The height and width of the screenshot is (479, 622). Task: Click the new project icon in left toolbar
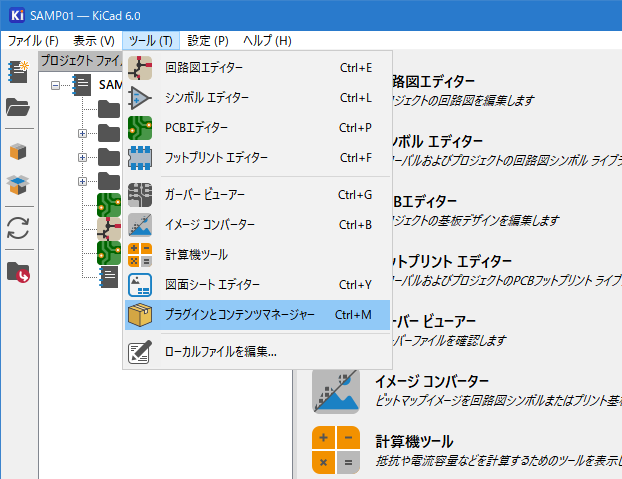tap(18, 71)
